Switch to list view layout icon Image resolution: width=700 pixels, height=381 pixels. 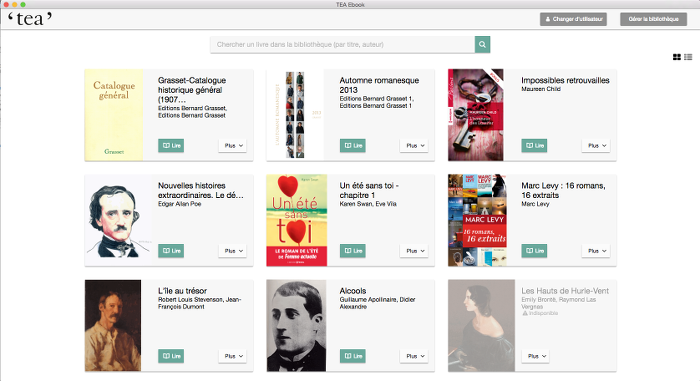click(x=688, y=57)
